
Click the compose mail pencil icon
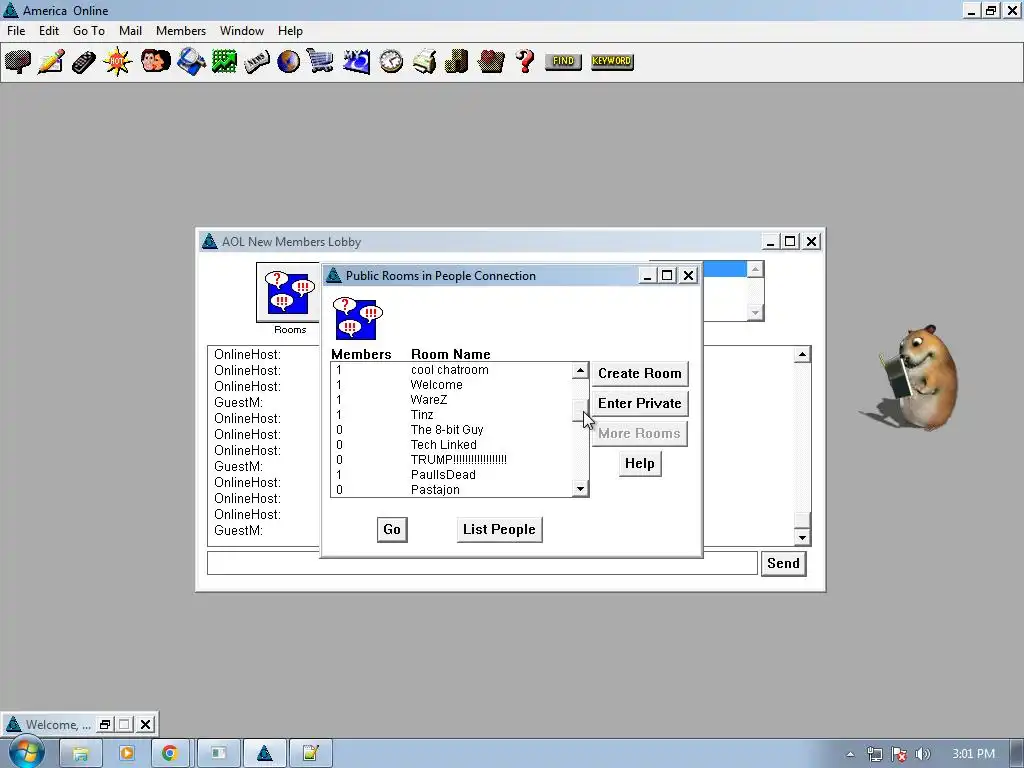coord(51,61)
